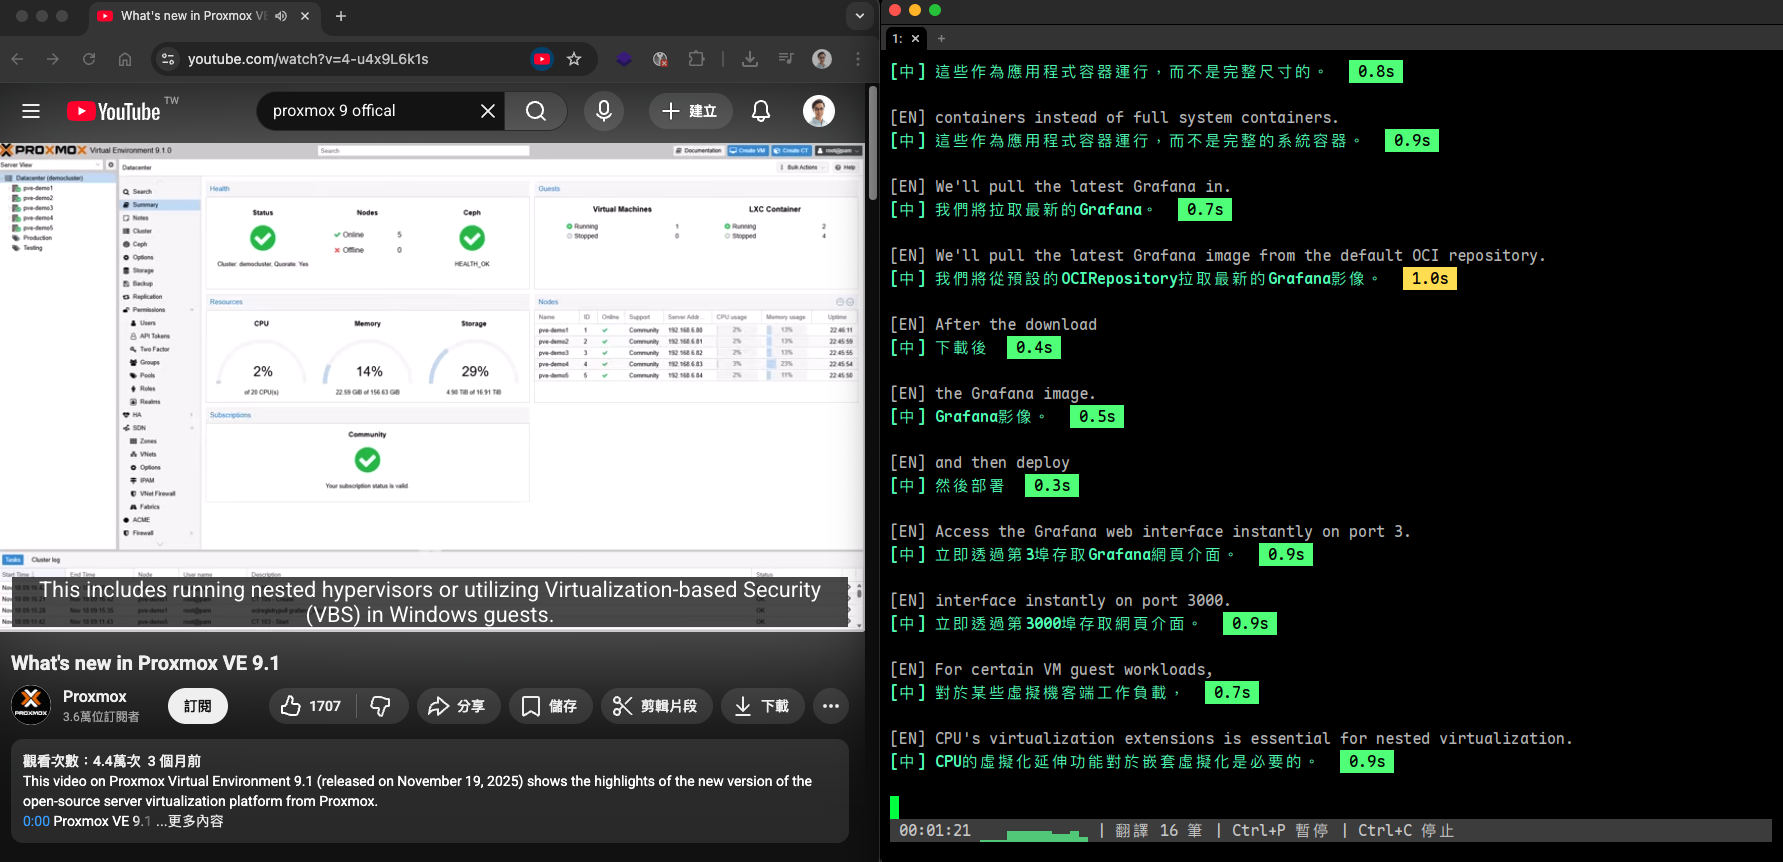This screenshot has height=862, width=1783.
Task: Click the line "interface instantly on port 3000."
Action: [1083, 600]
